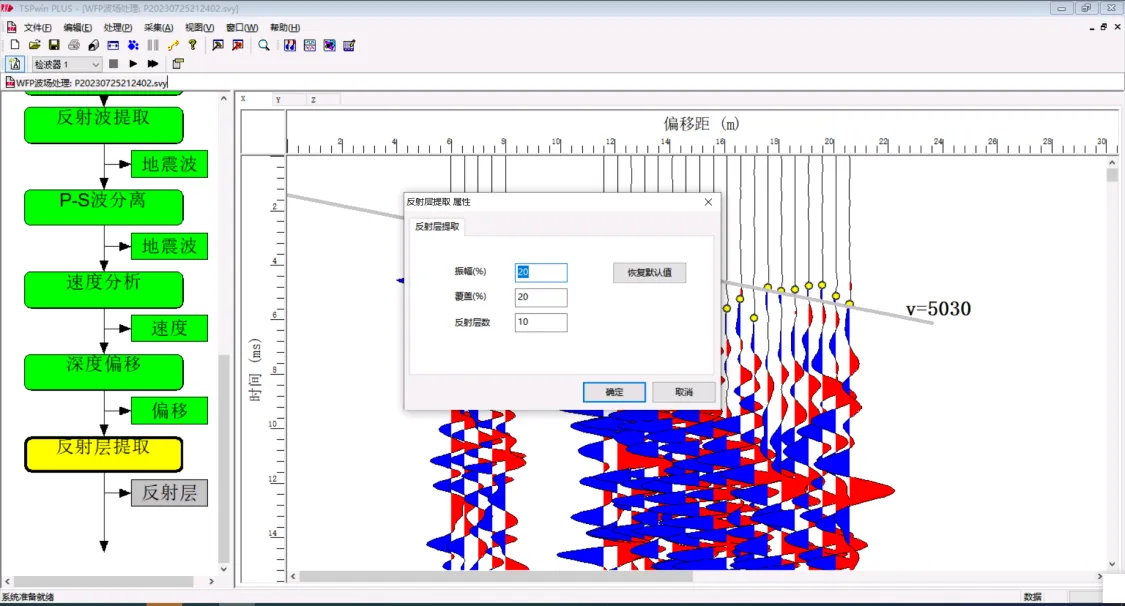Click the gray double-bar pause icon
Viewport: 1125px width, 606px height.
(x=153, y=45)
